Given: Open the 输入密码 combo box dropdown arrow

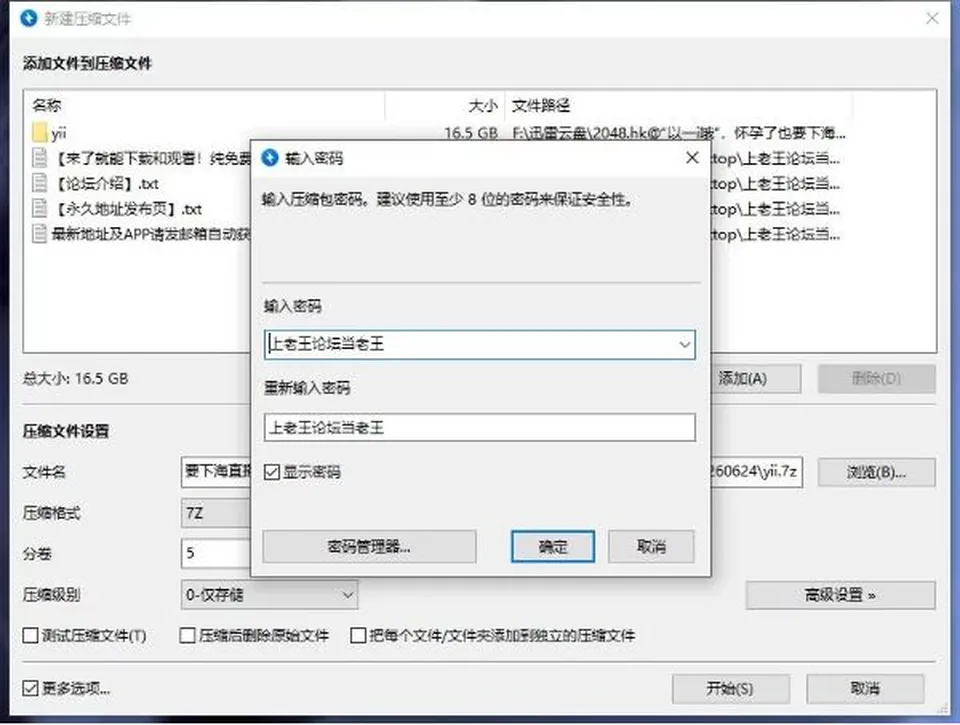Looking at the screenshot, I should click(684, 344).
